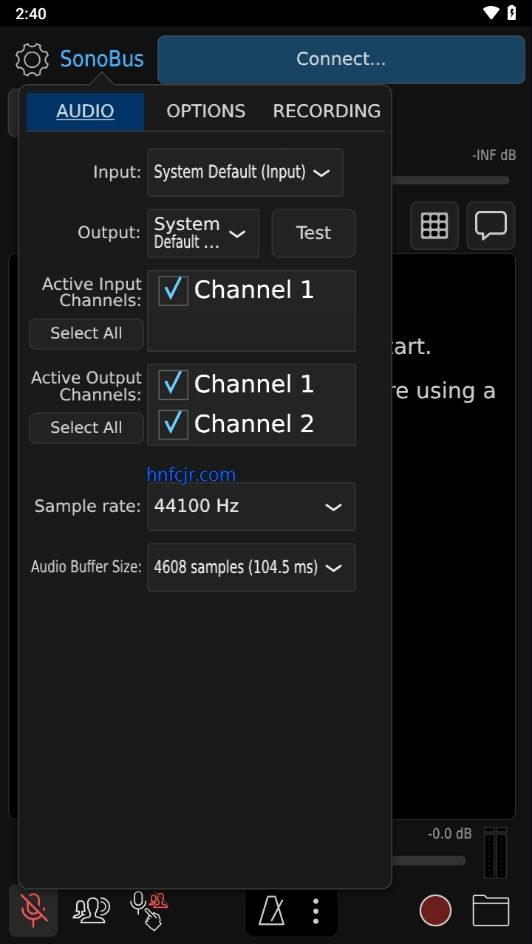
Task: Click the grid layout view icon
Action: click(x=434, y=226)
